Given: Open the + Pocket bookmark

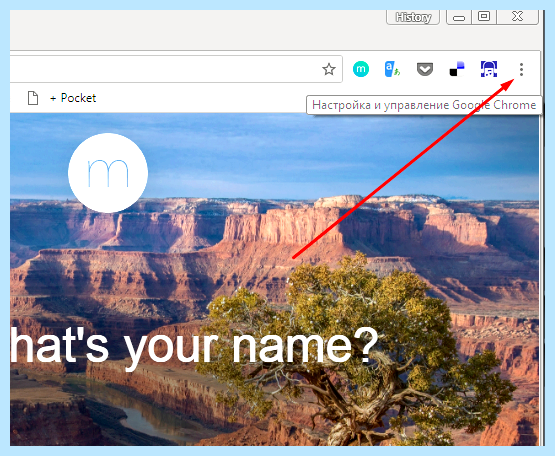Looking at the screenshot, I should pos(73,98).
